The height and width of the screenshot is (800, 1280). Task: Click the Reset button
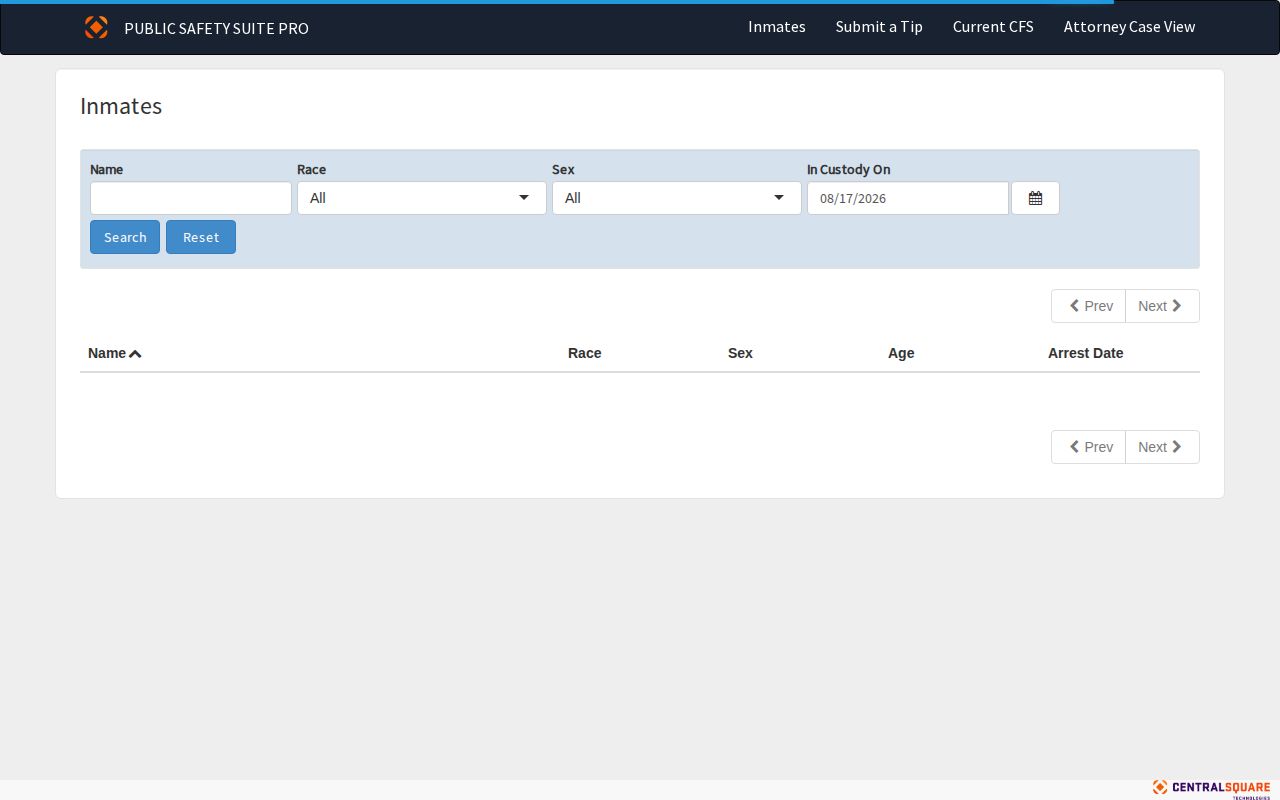point(201,237)
